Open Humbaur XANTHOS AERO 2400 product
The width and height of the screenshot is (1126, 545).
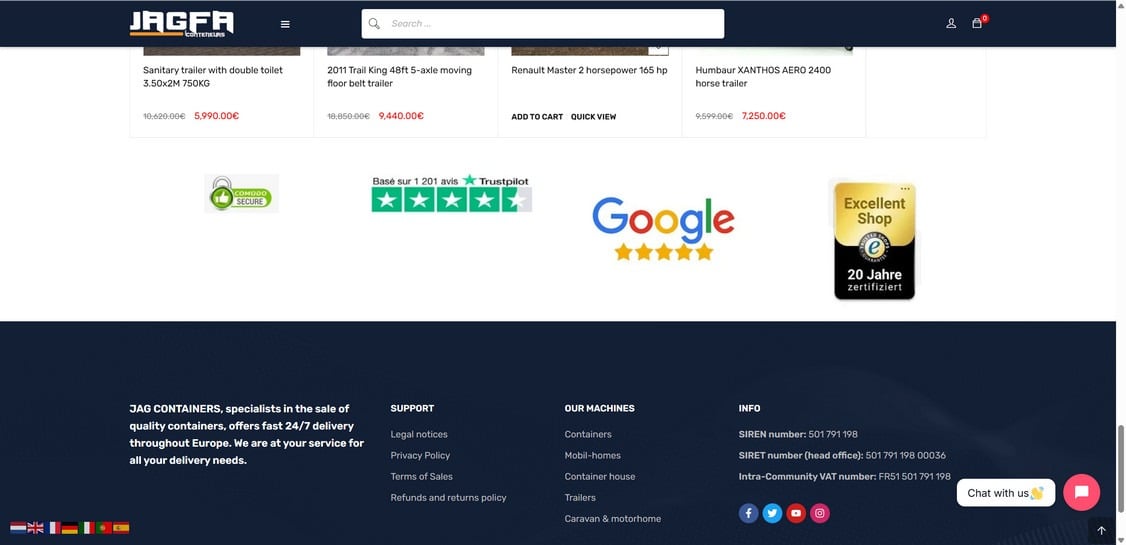tap(763, 77)
